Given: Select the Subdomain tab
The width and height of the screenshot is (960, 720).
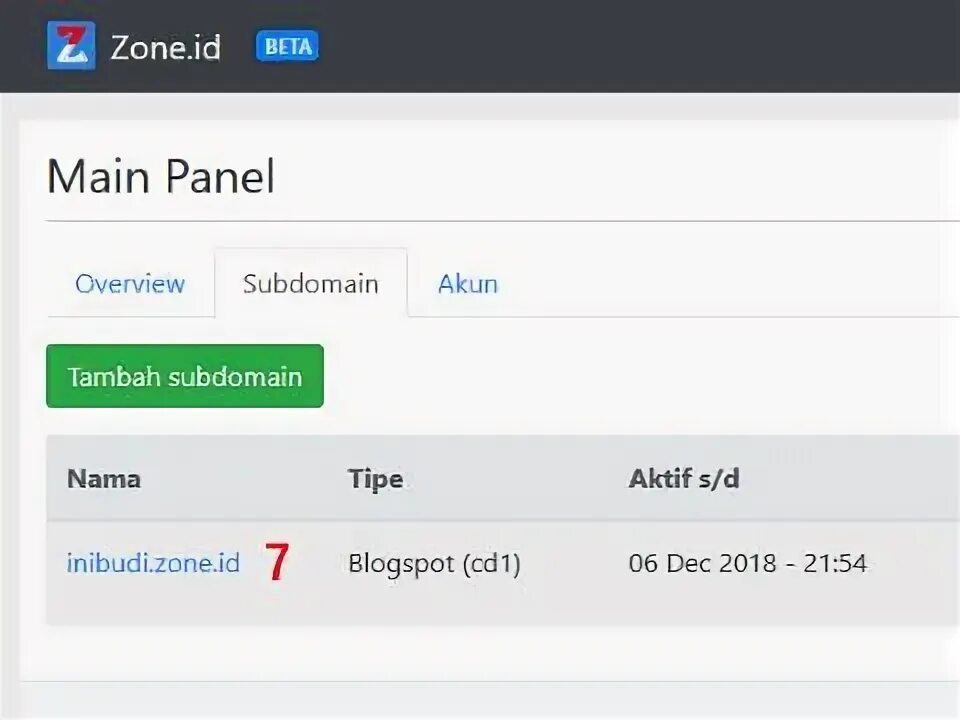Looking at the screenshot, I should 310,283.
